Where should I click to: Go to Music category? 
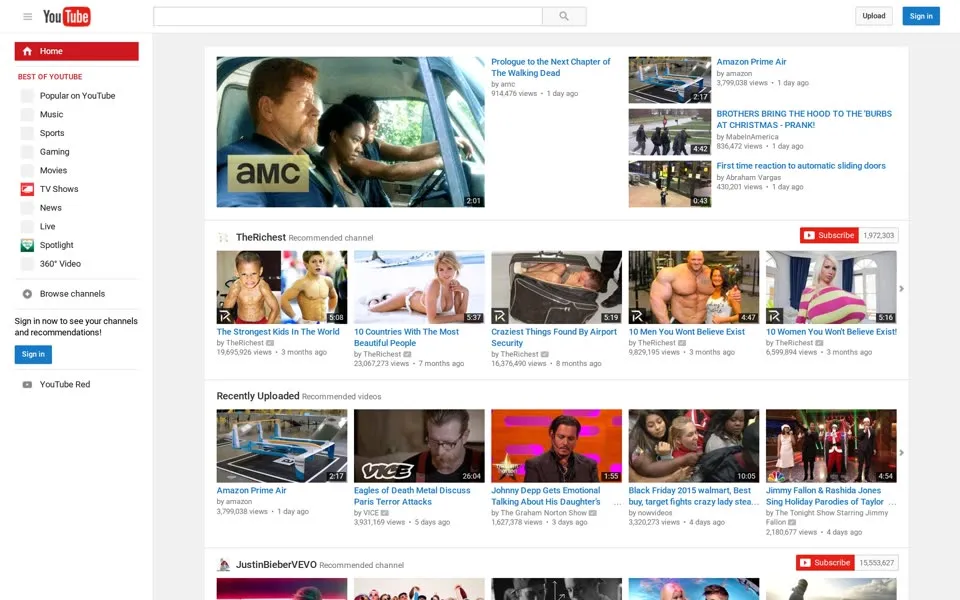point(51,114)
